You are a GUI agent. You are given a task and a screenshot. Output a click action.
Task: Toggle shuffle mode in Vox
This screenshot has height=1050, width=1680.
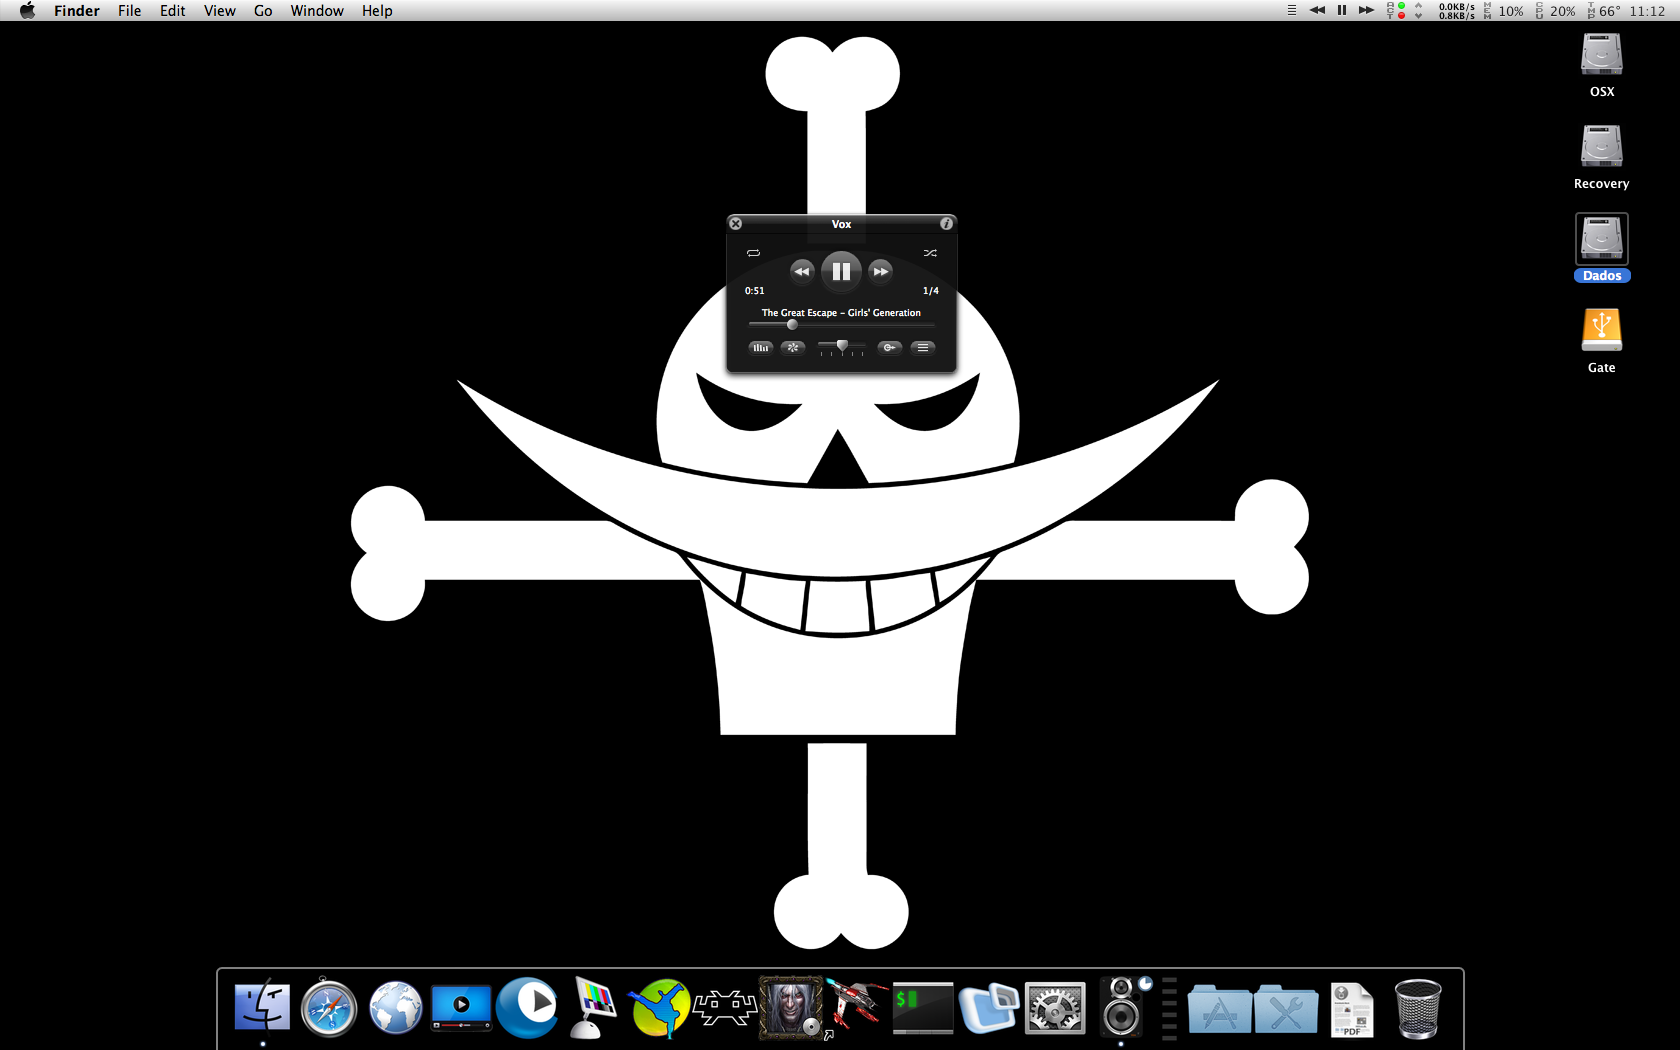tap(930, 253)
